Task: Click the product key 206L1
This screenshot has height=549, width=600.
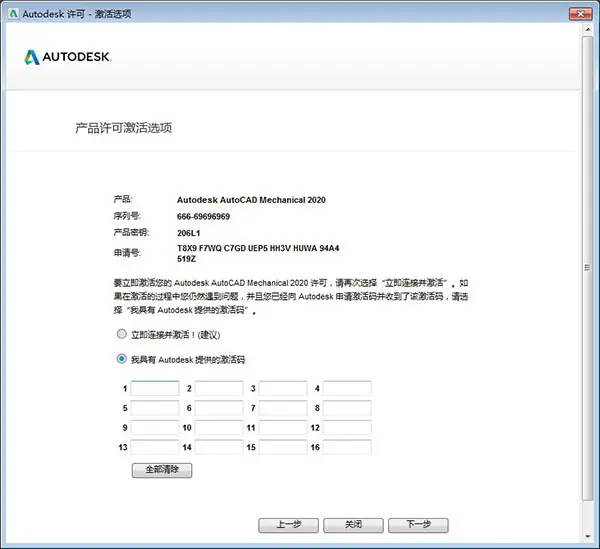Action: (188, 233)
